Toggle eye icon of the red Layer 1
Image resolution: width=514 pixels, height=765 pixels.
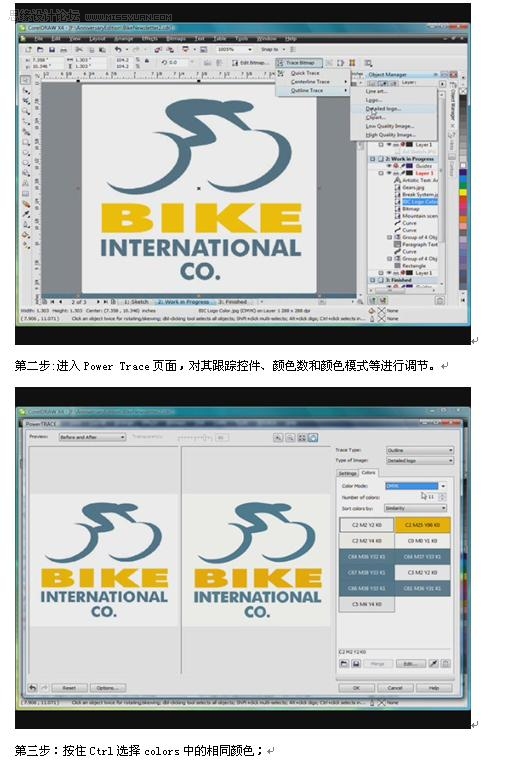pos(389,173)
